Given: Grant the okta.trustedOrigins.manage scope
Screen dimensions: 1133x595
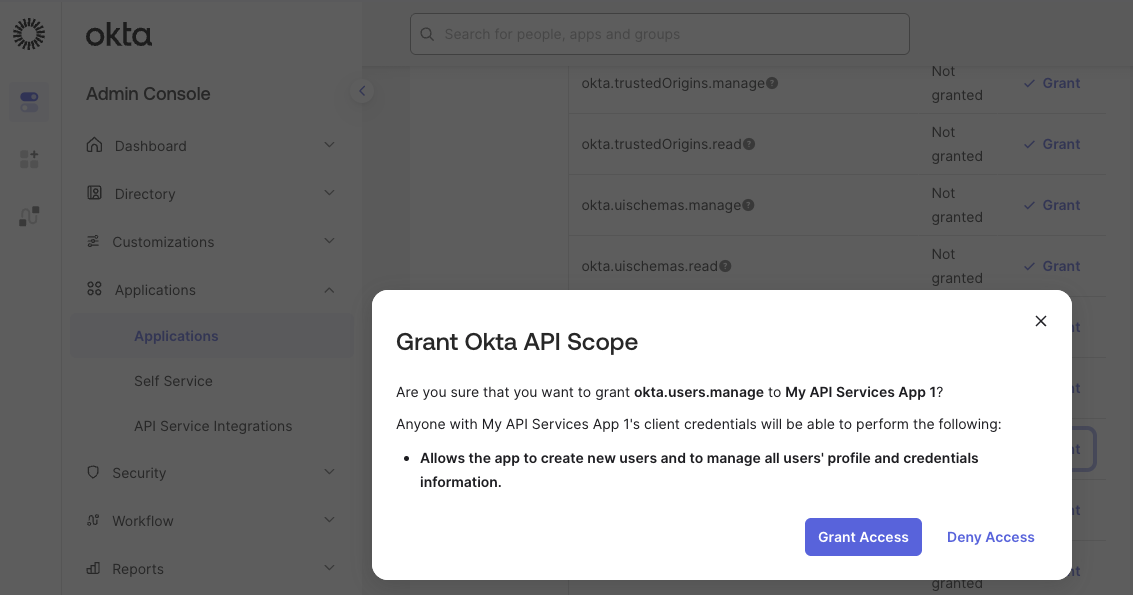Looking at the screenshot, I should pyautogui.click(x=1052, y=83).
